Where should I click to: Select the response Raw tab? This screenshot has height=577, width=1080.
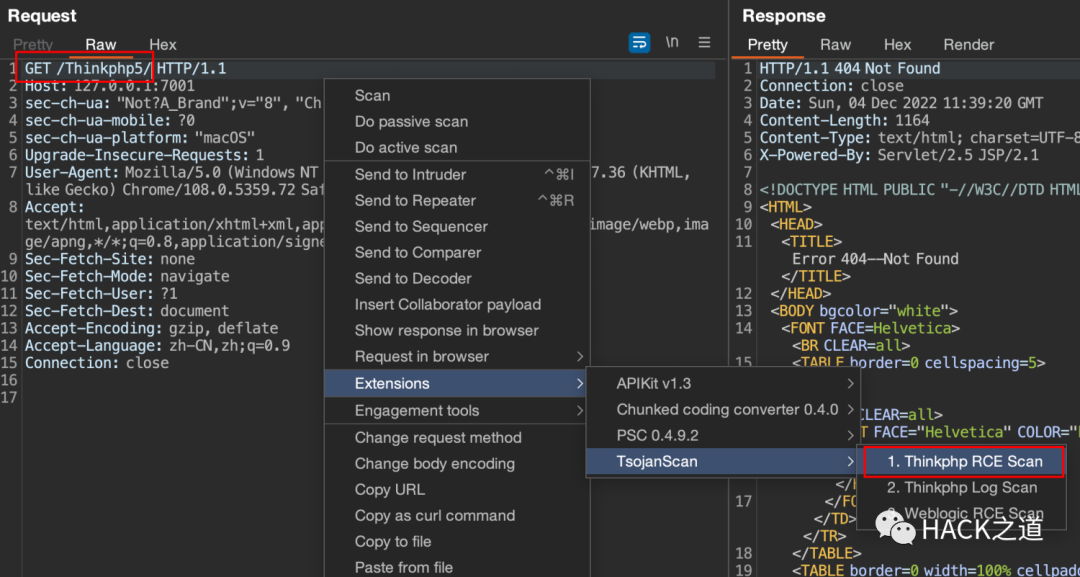pyautogui.click(x=835, y=45)
